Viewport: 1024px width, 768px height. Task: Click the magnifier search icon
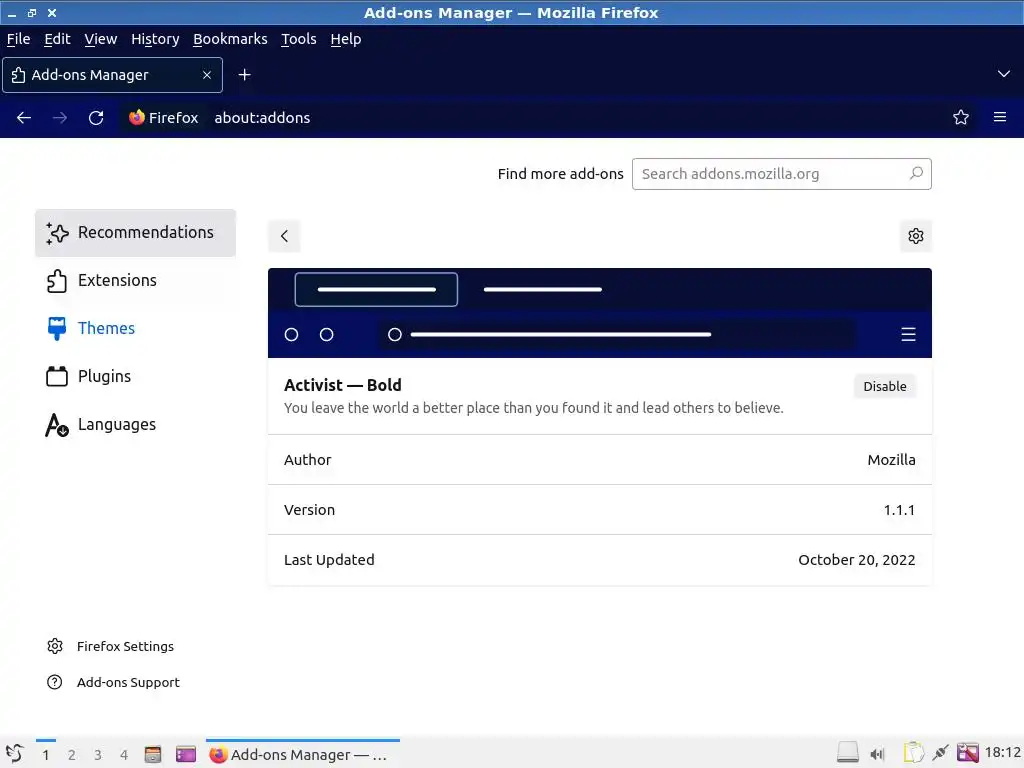916,173
